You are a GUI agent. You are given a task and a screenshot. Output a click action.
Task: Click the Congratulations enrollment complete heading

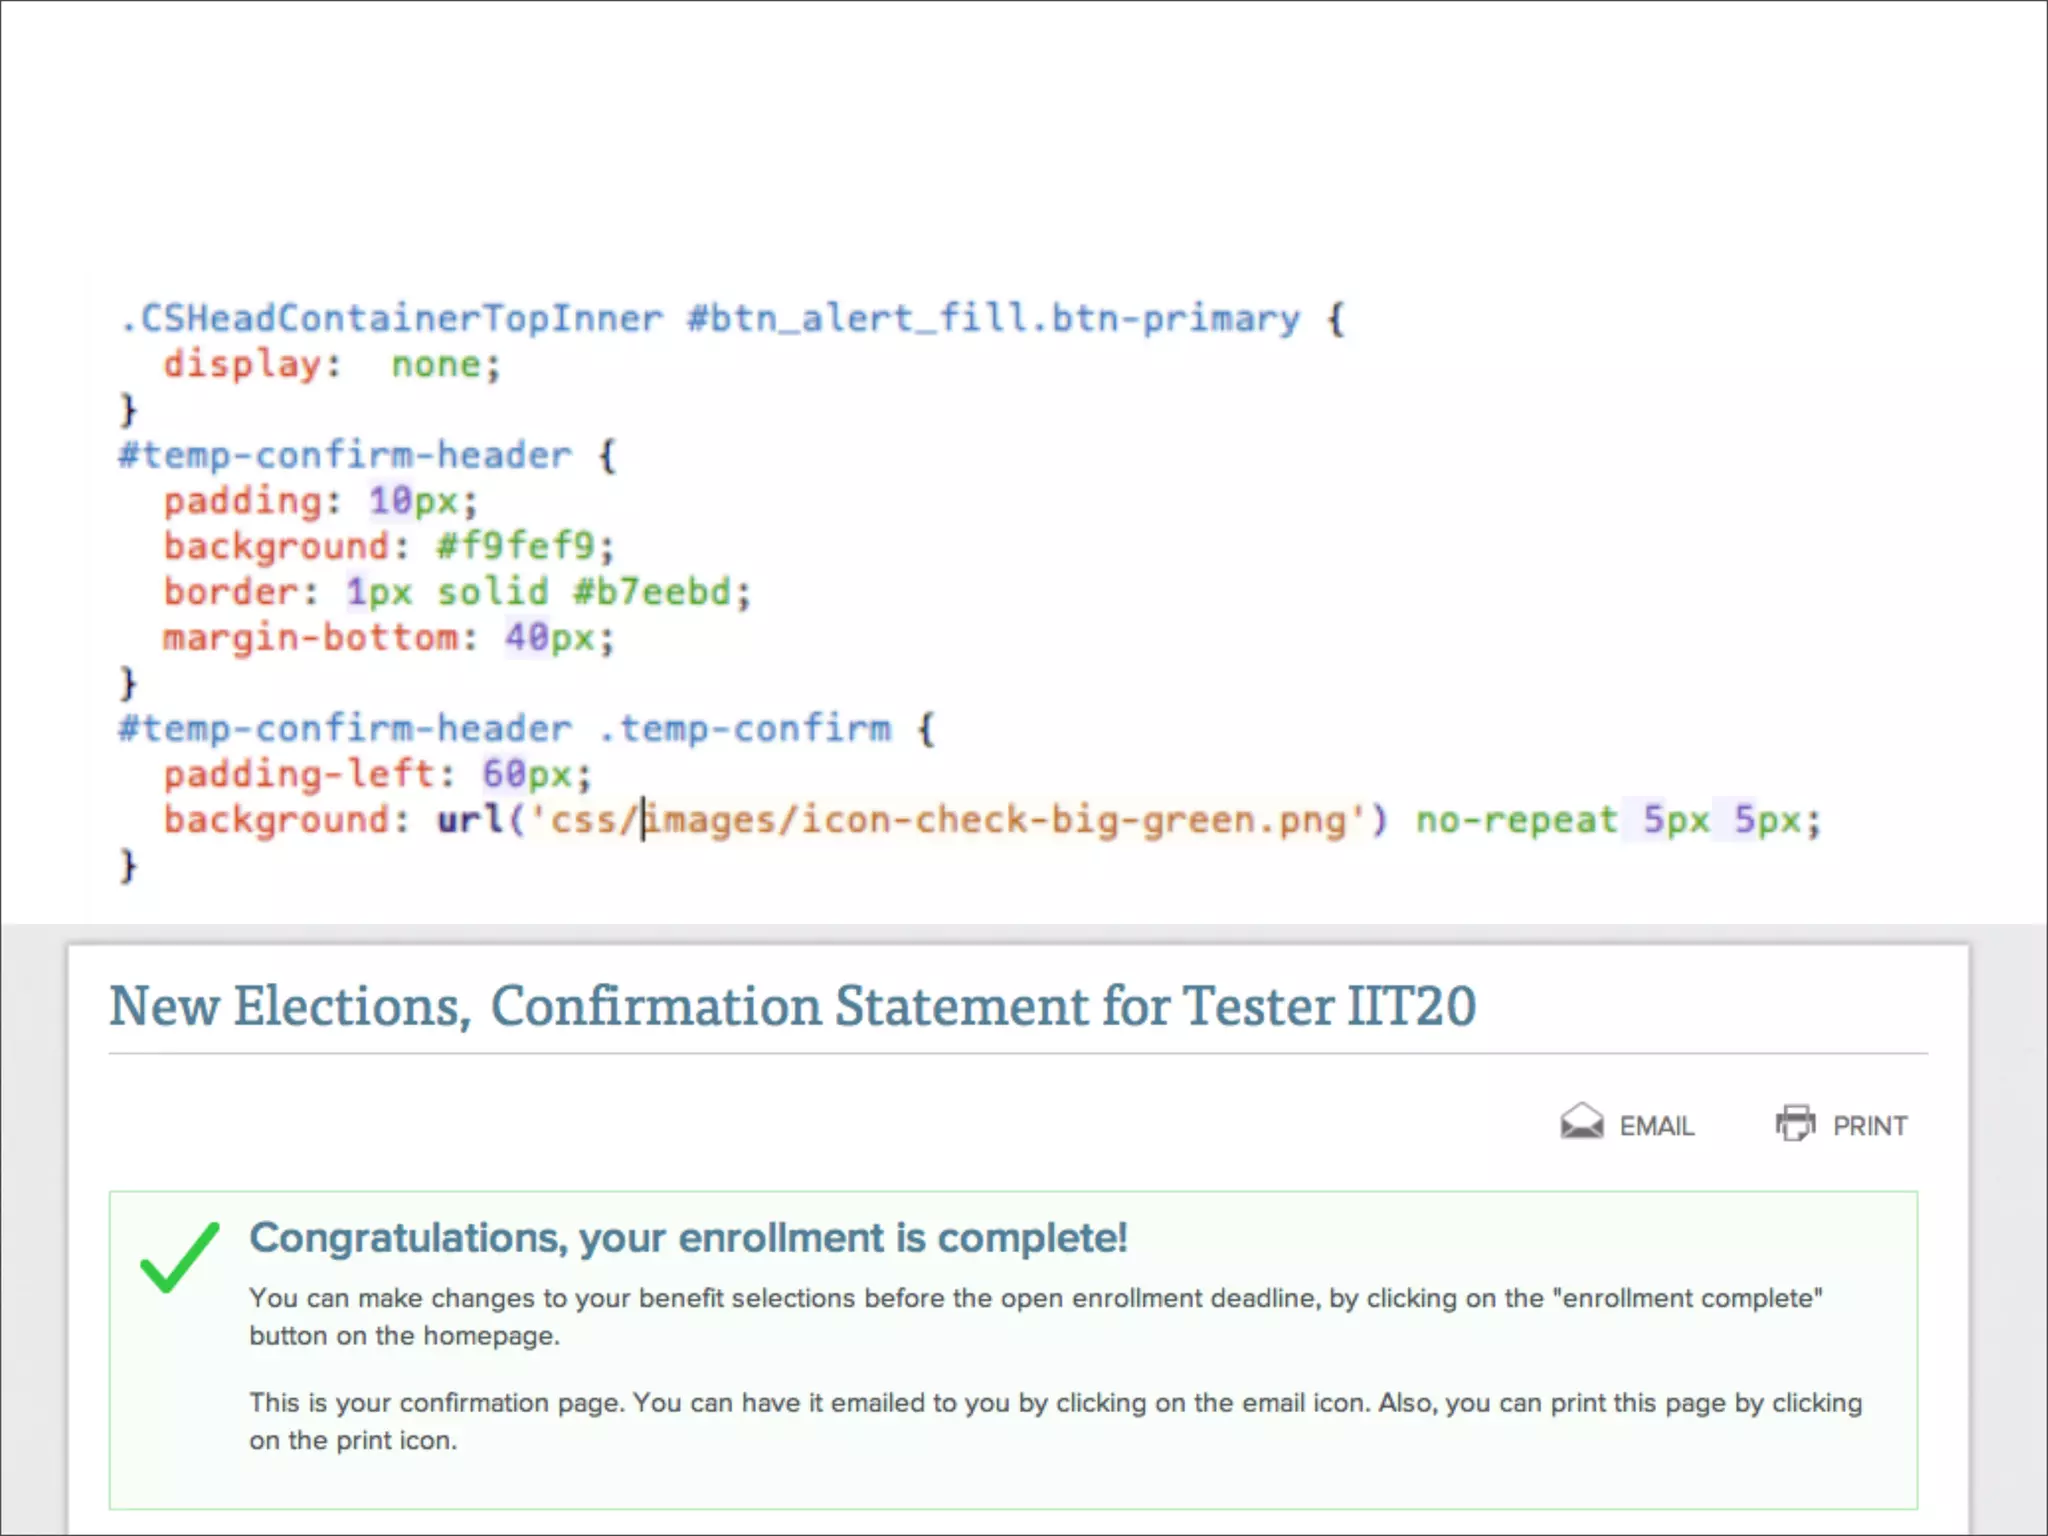click(x=688, y=1238)
